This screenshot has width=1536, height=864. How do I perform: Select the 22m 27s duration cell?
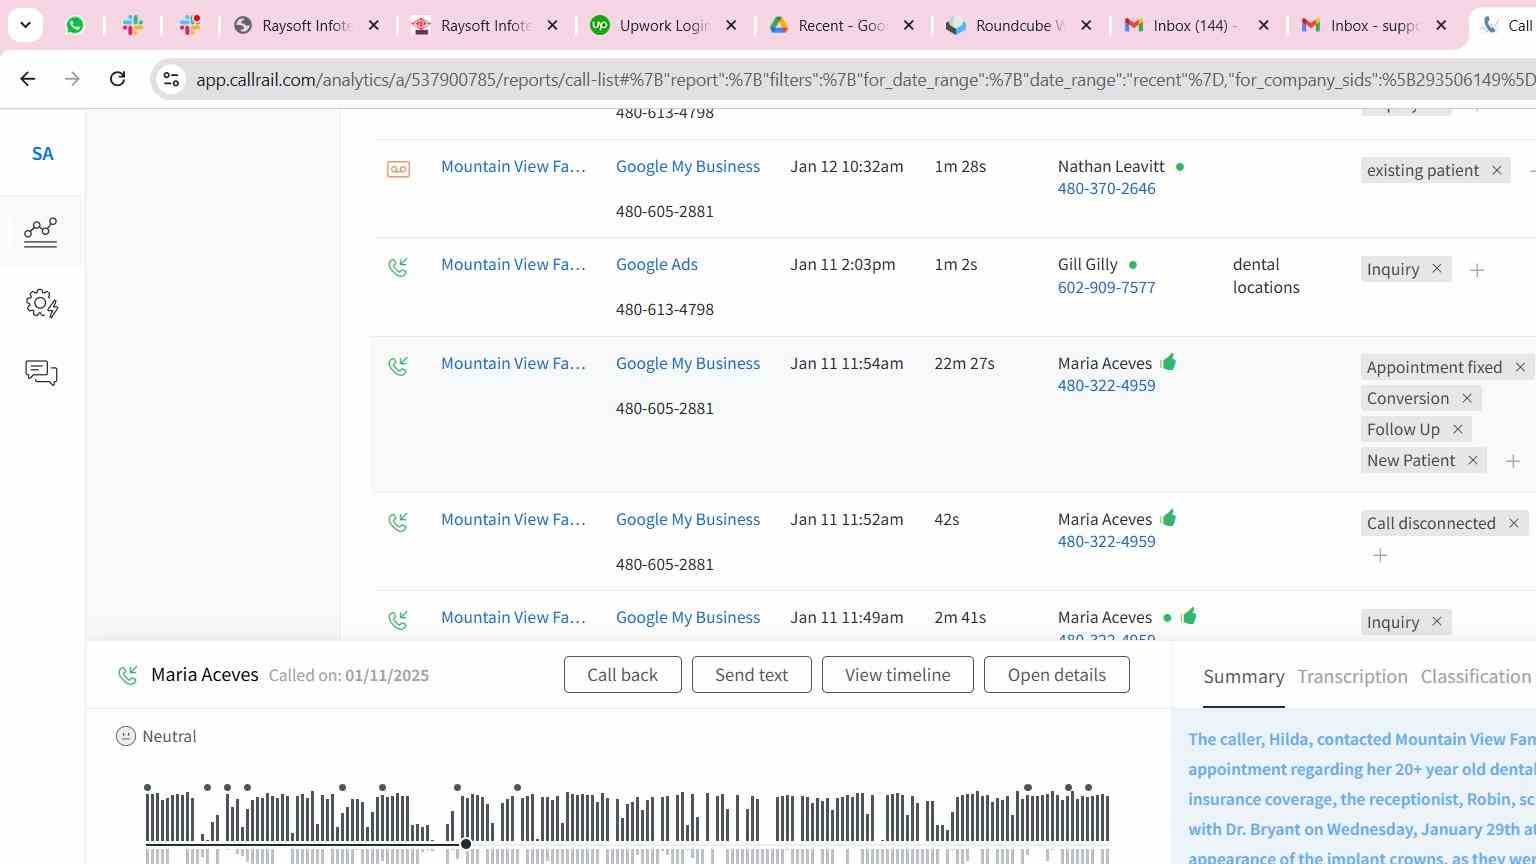[965, 364]
